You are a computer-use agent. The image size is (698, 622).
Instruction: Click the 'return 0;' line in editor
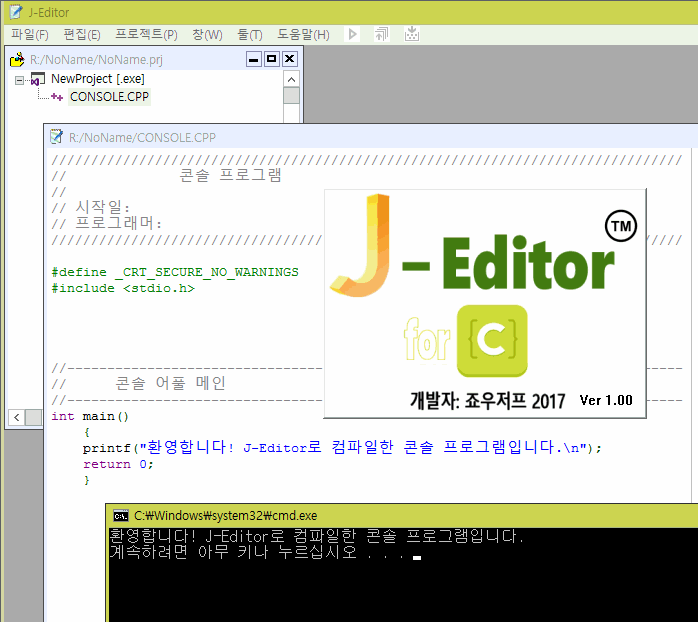118,464
